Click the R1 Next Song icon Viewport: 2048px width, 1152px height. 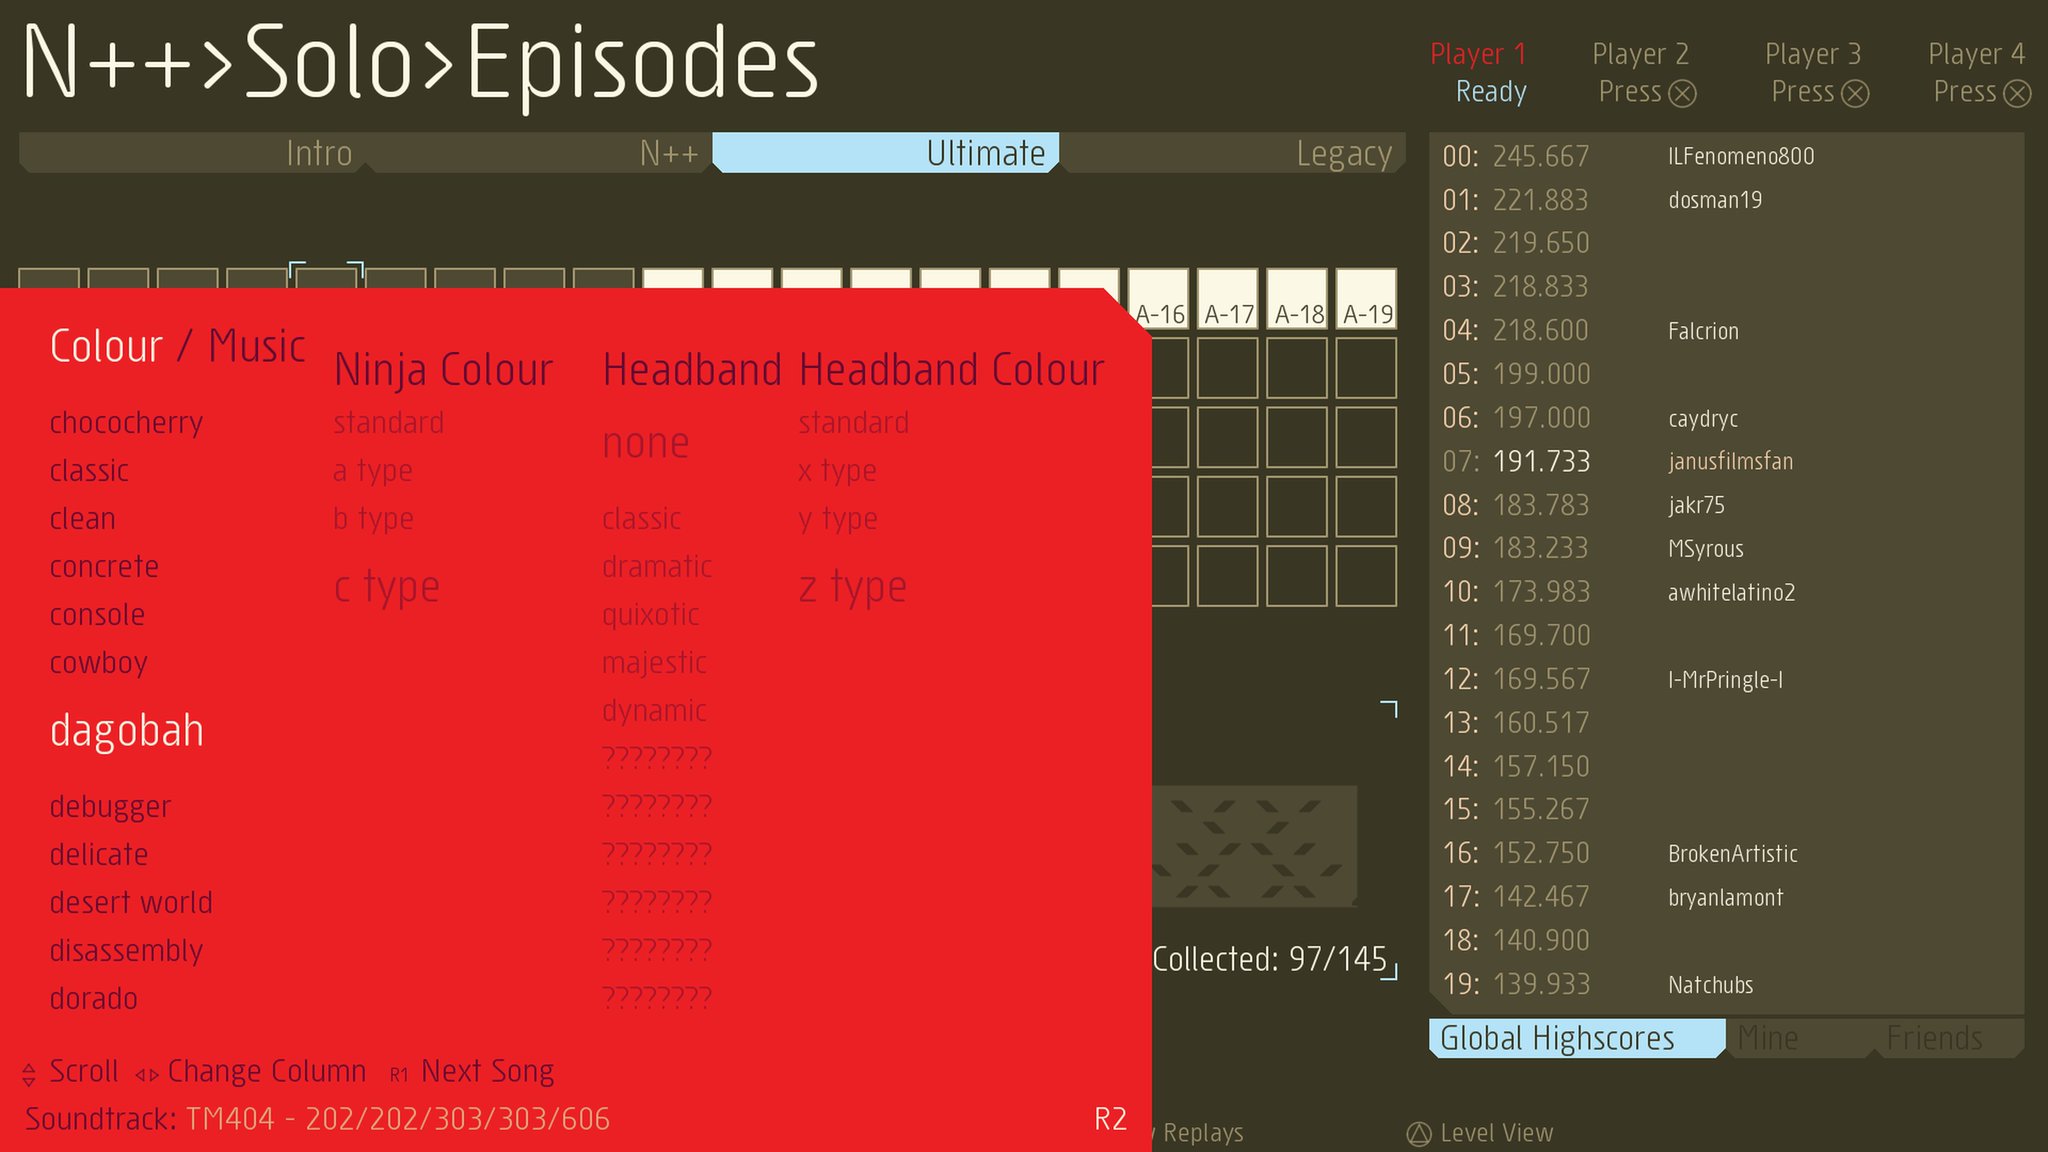pos(399,1075)
